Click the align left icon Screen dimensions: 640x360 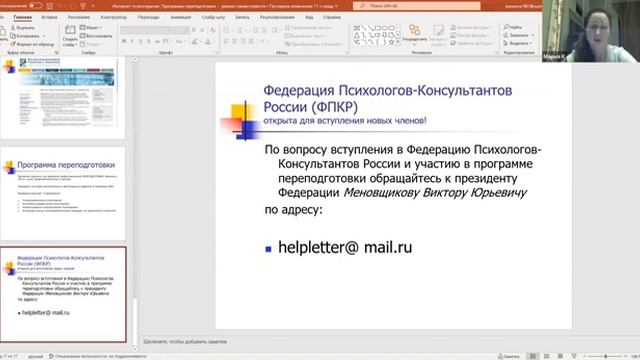[226, 41]
